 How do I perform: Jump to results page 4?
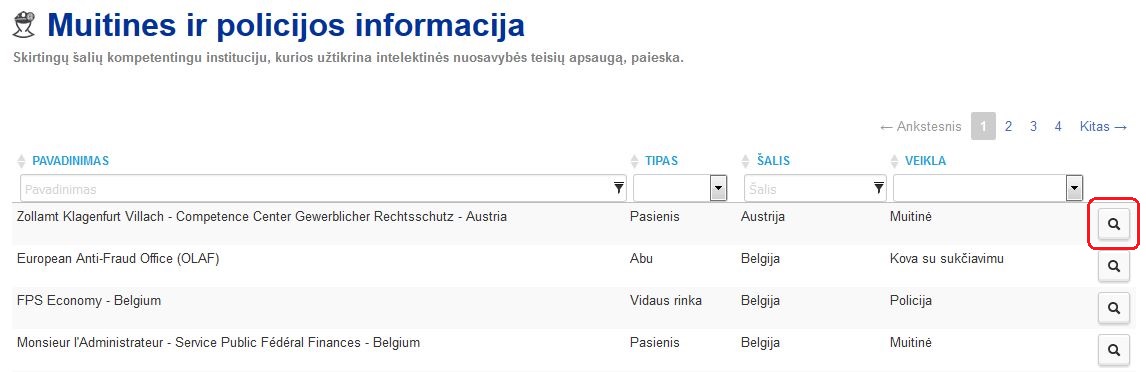[1058, 126]
